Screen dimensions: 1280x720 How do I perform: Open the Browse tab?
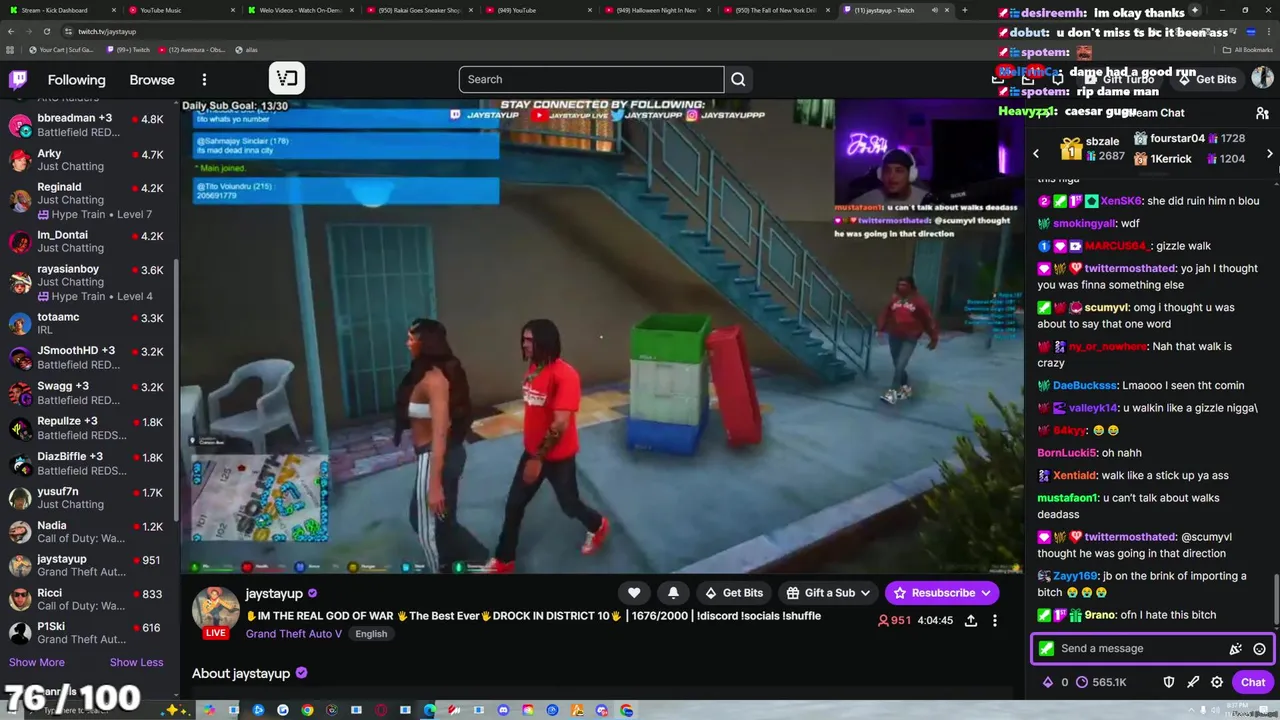coord(152,80)
